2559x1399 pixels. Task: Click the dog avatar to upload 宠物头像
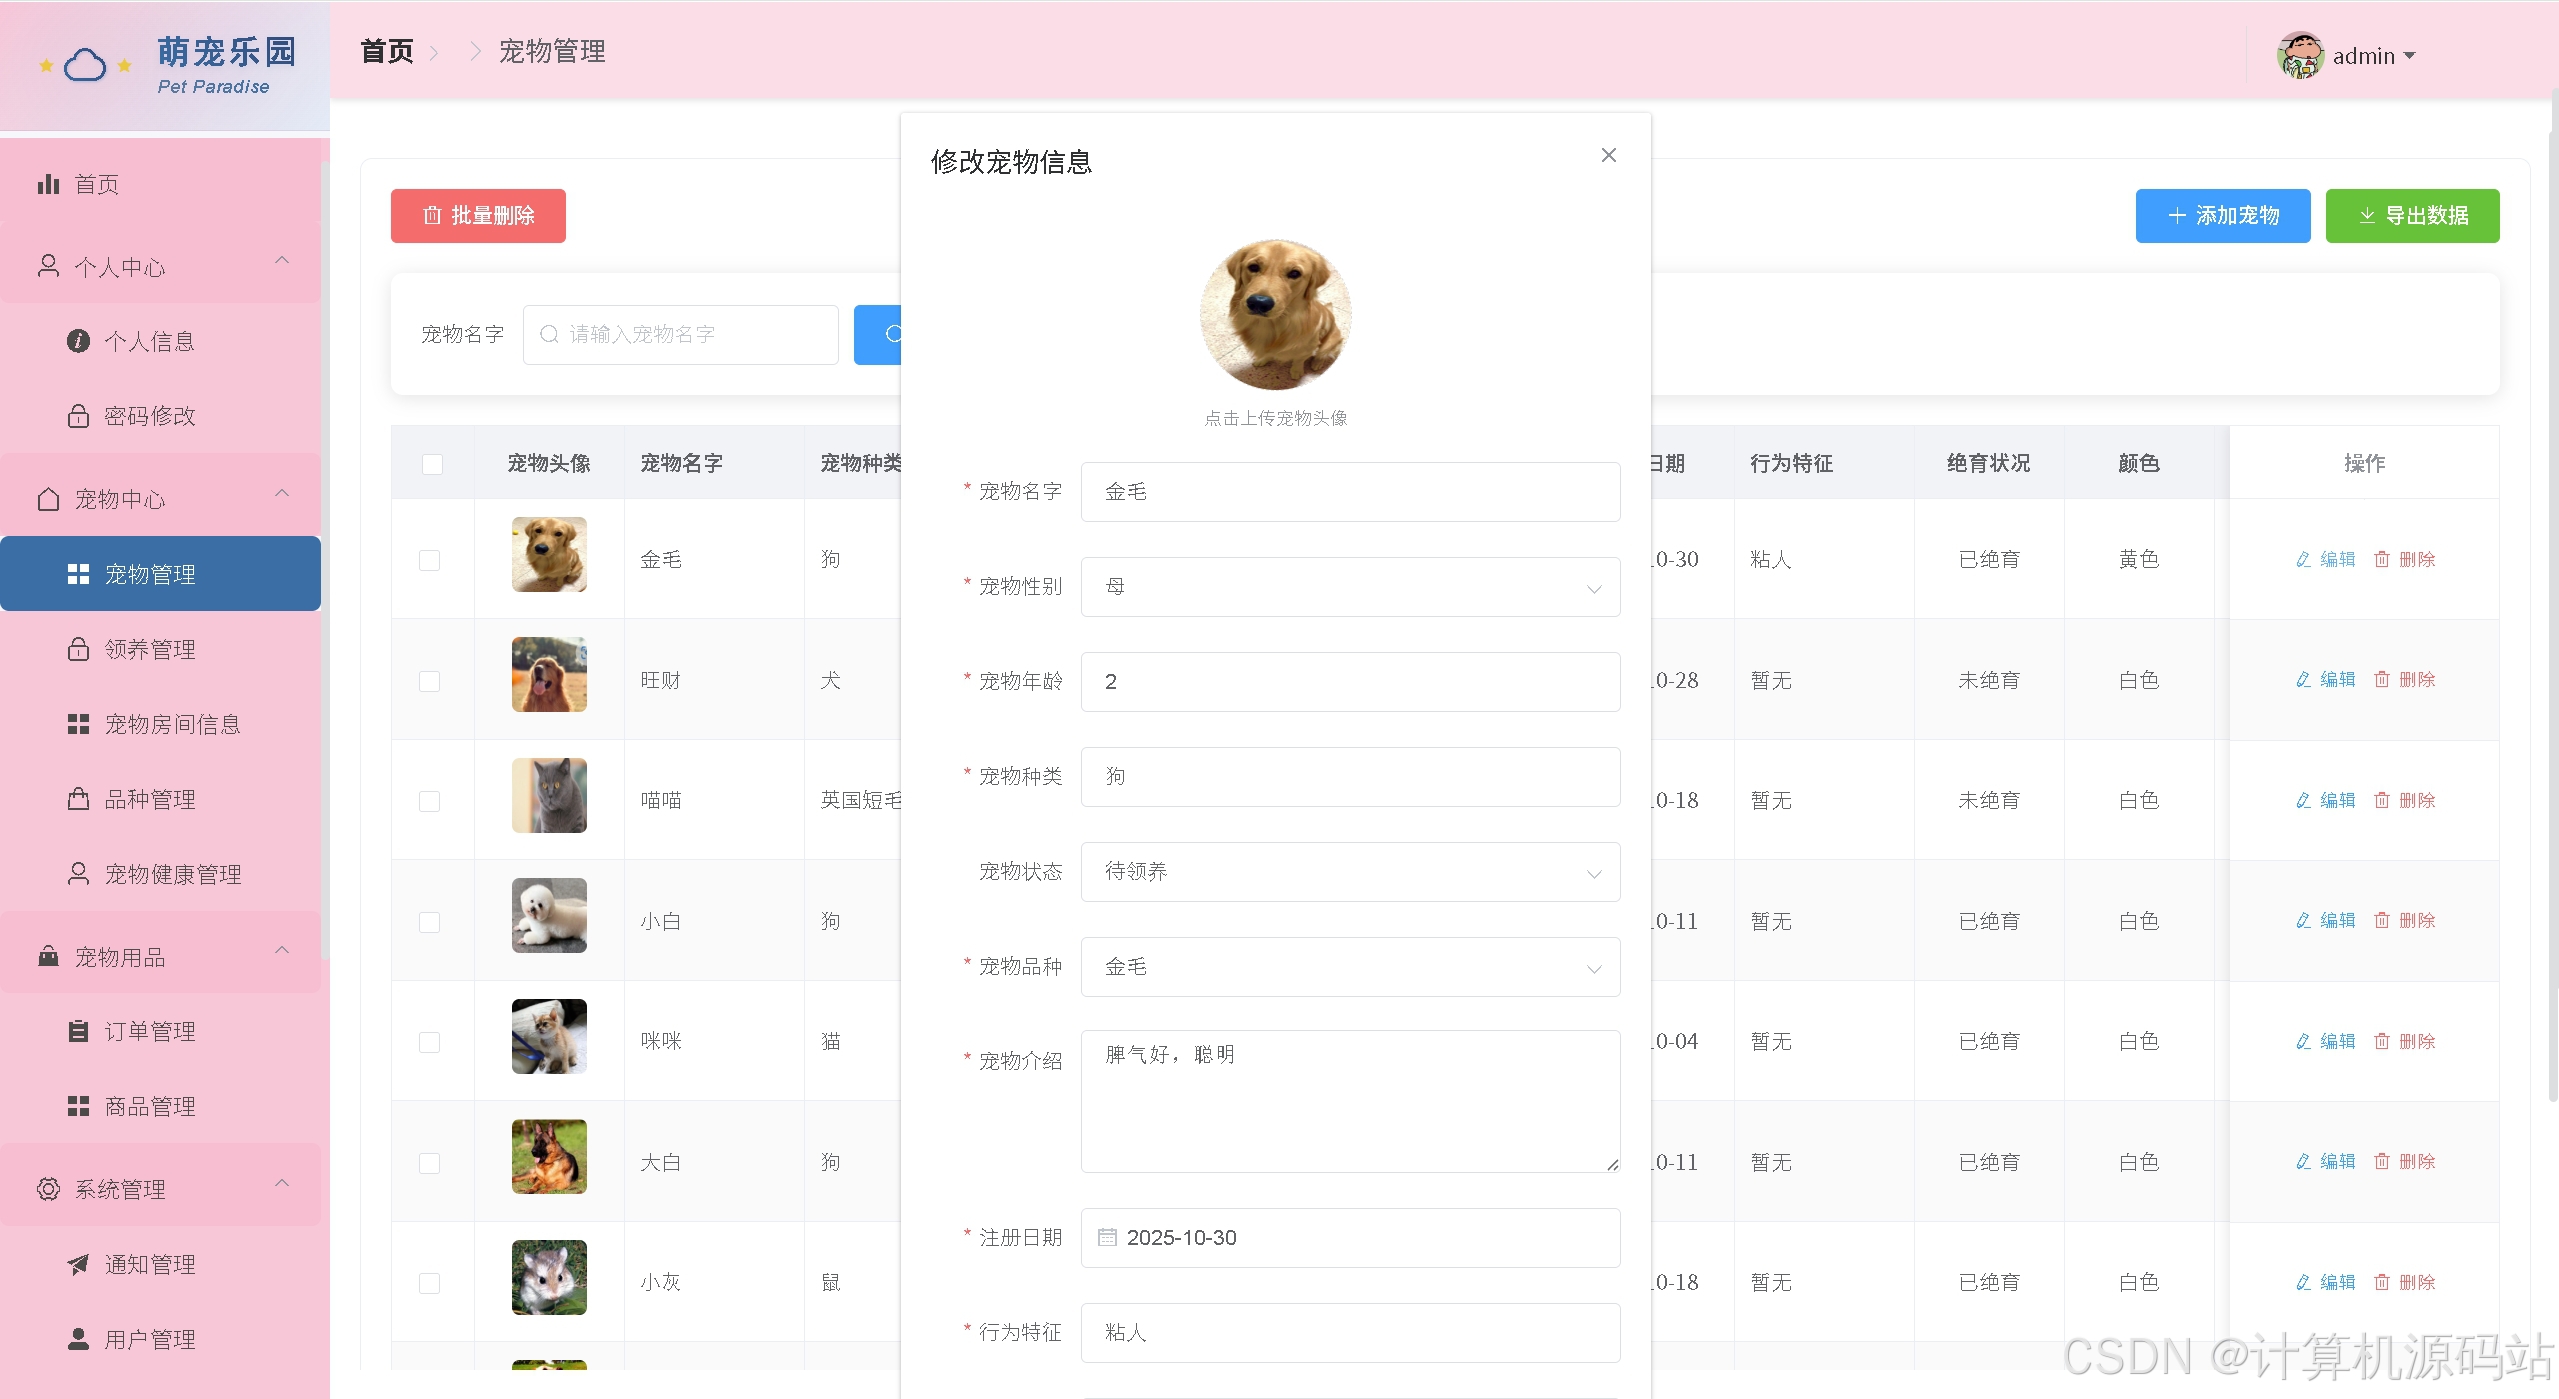(x=1275, y=314)
